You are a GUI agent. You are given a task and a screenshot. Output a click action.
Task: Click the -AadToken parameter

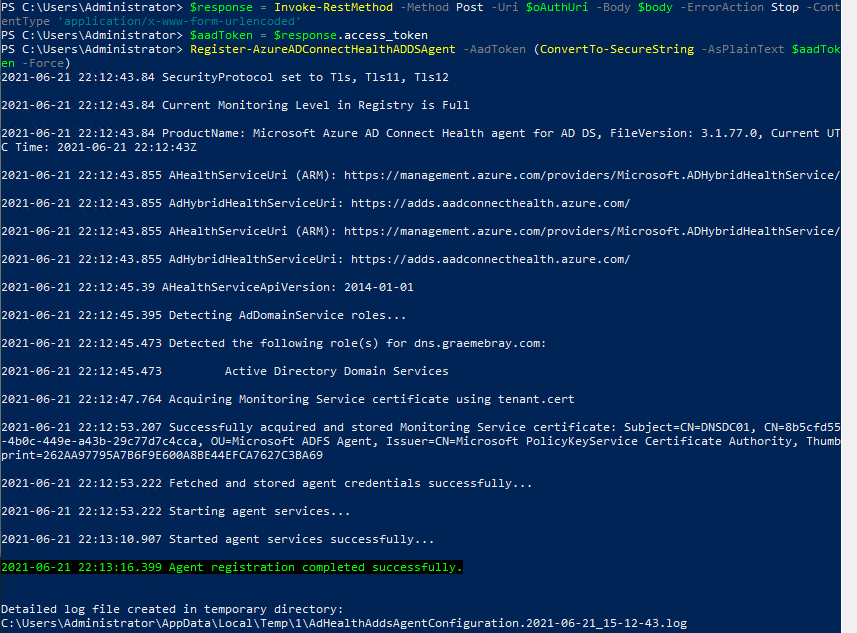point(494,49)
